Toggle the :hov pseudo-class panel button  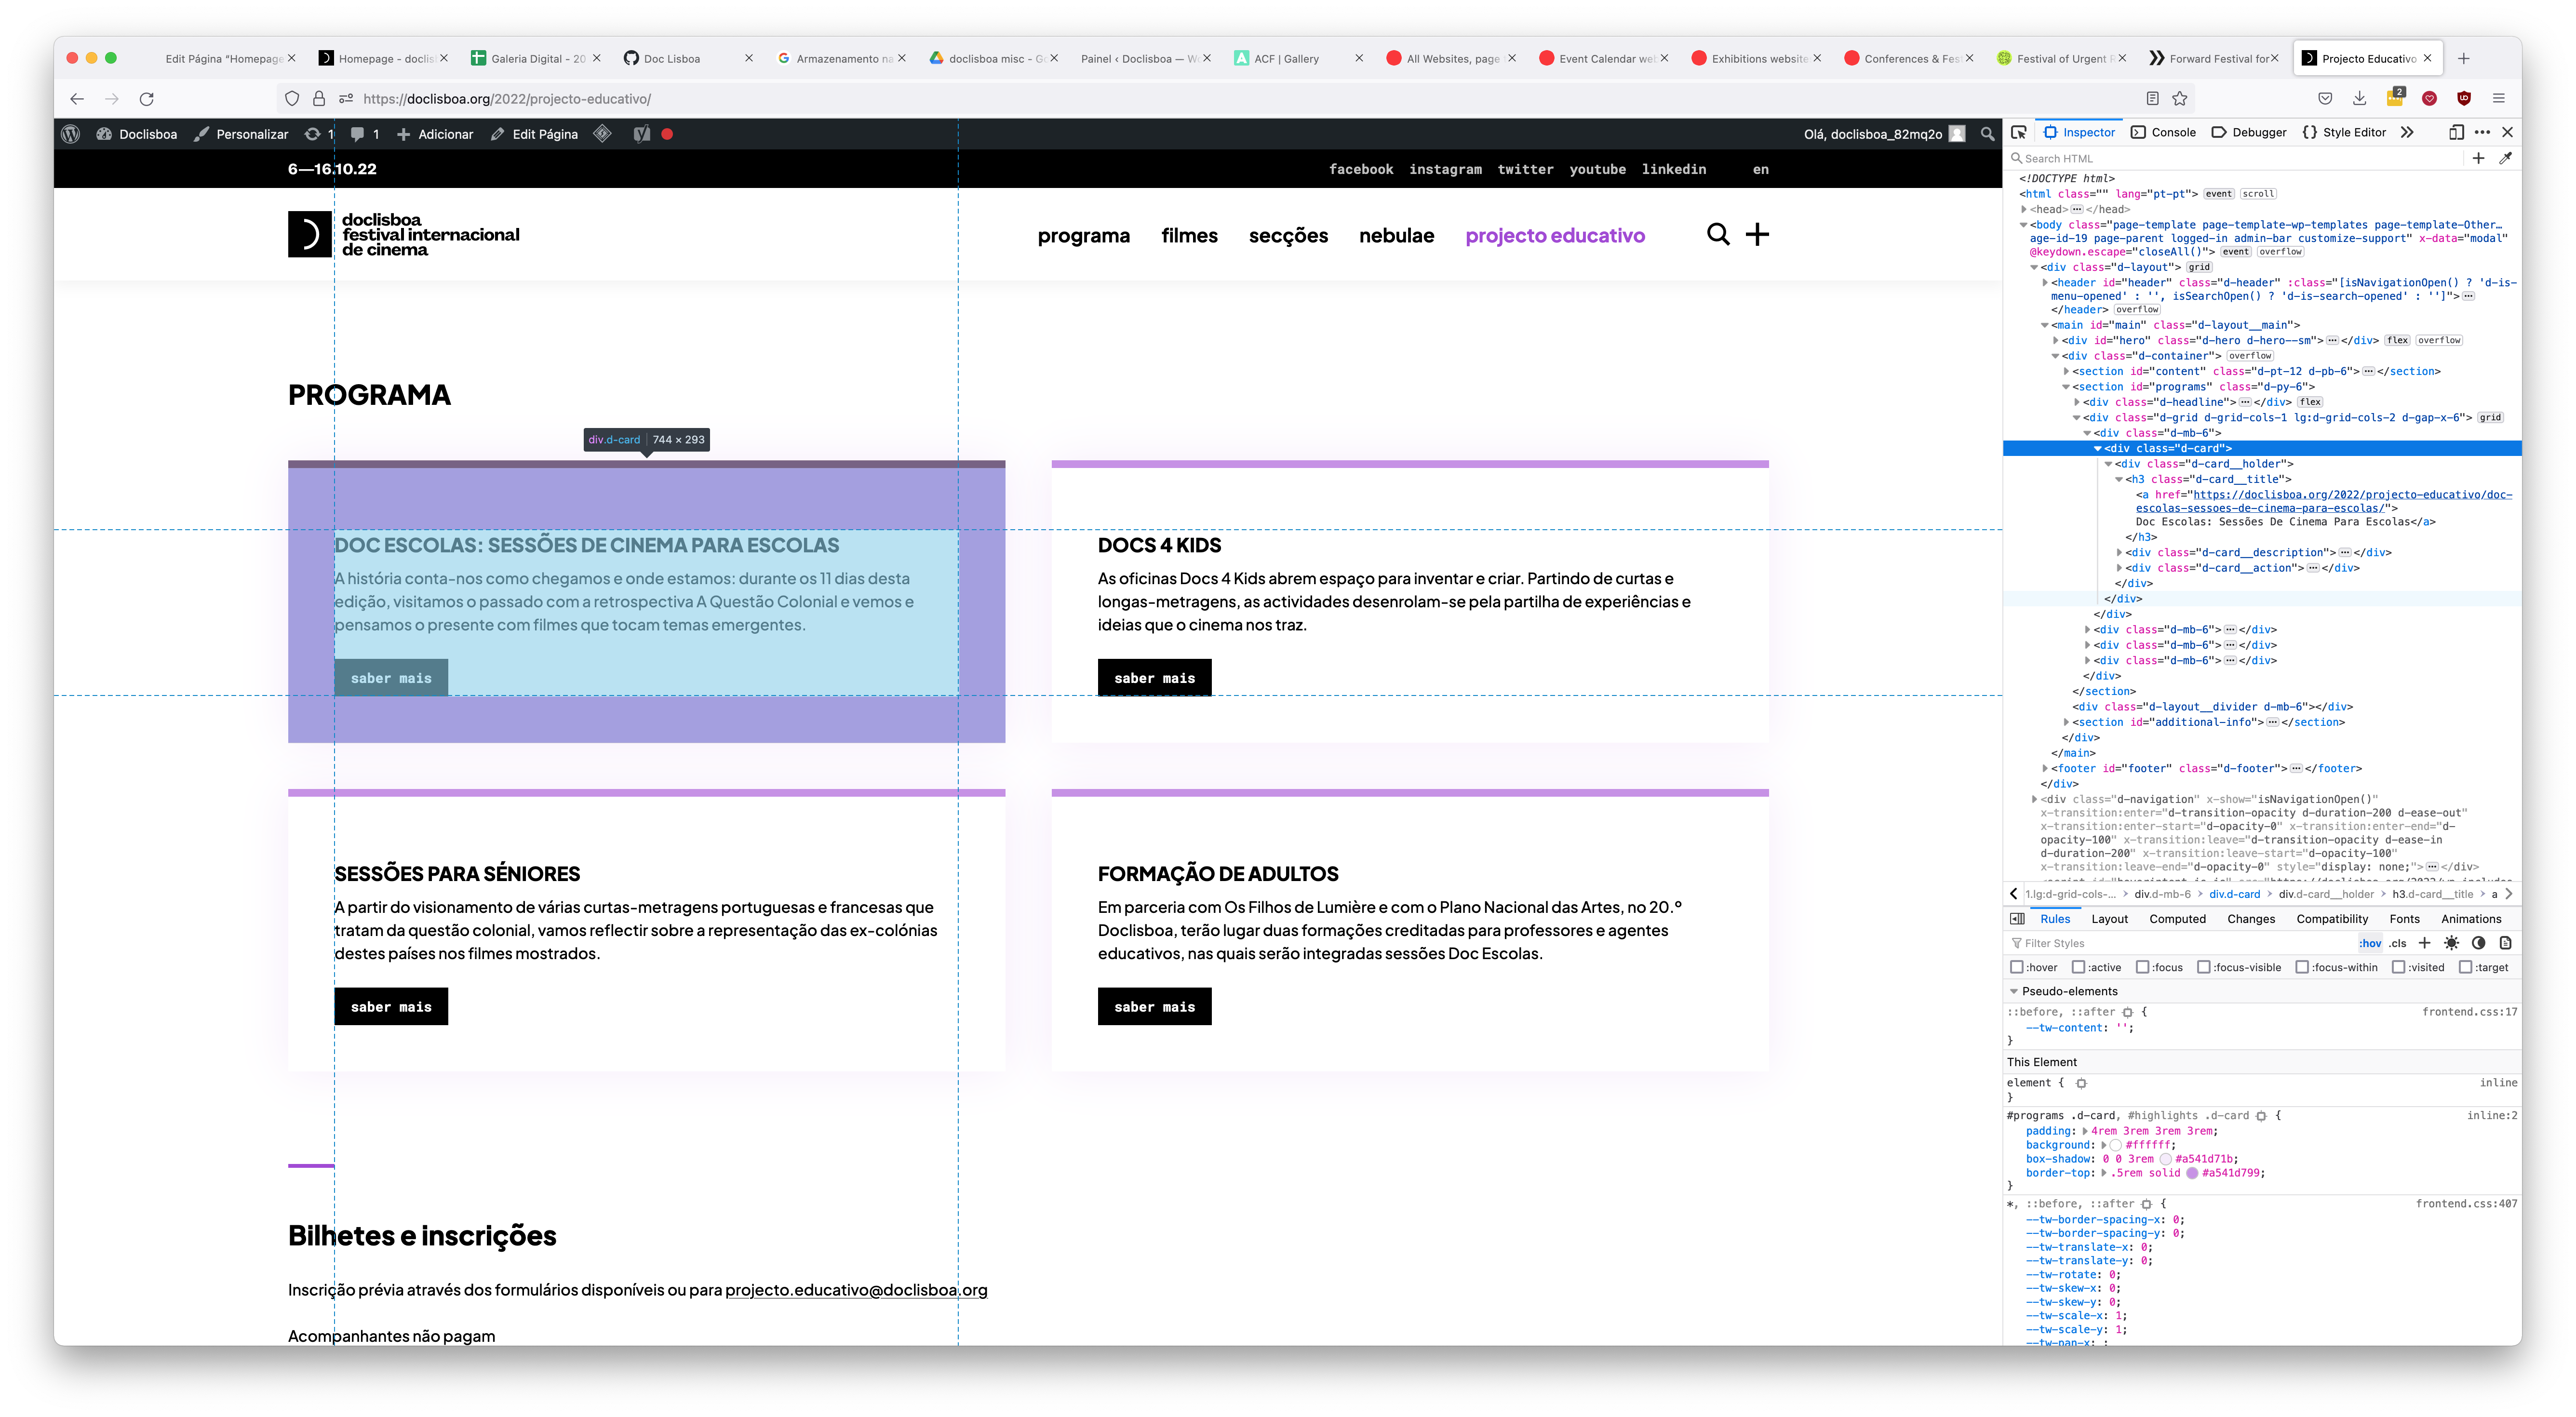point(2370,943)
